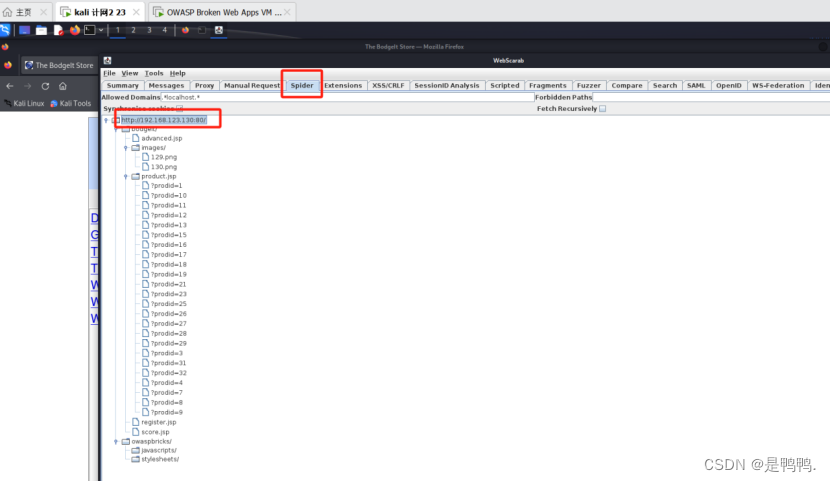
Task: Launch Firefox from the panel launcher
Action: tap(75, 30)
